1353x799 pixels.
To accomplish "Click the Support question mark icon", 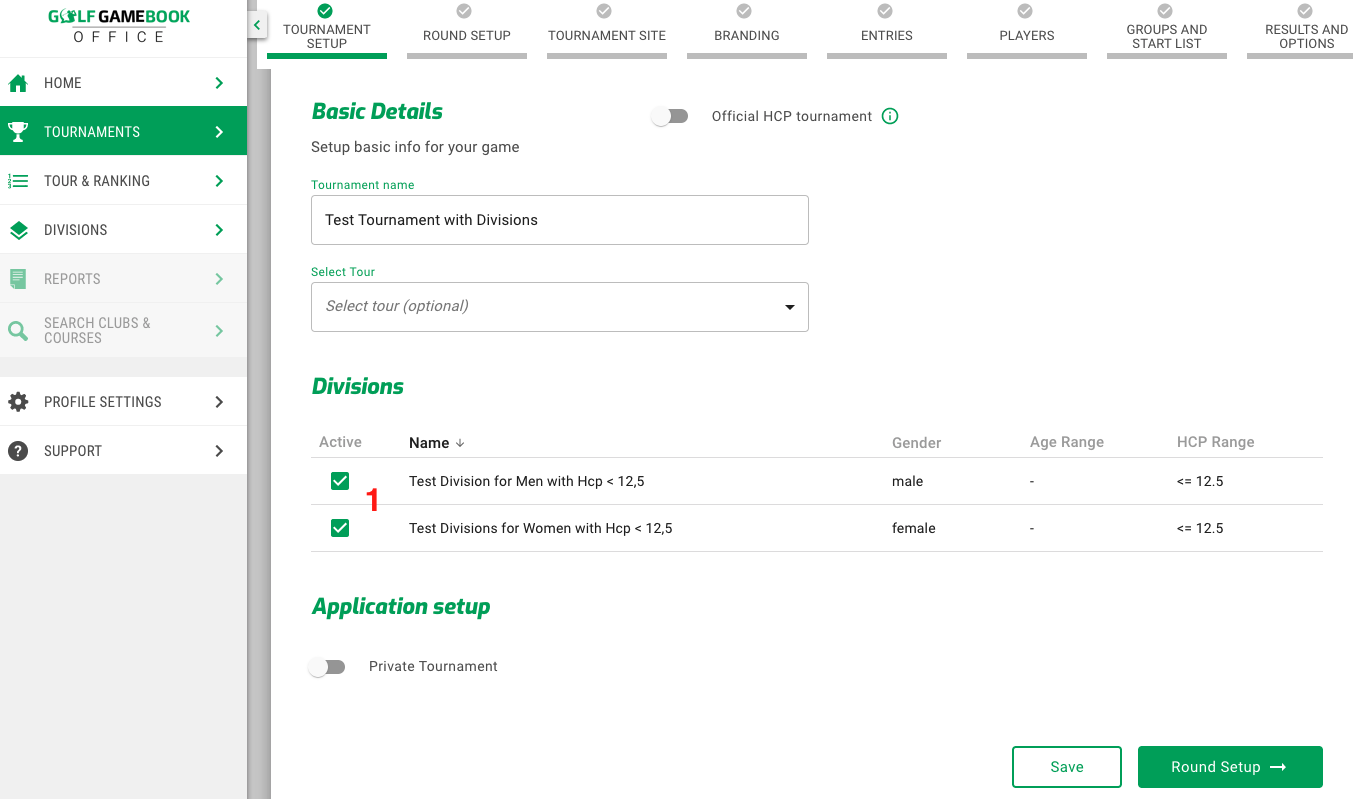I will (18, 450).
